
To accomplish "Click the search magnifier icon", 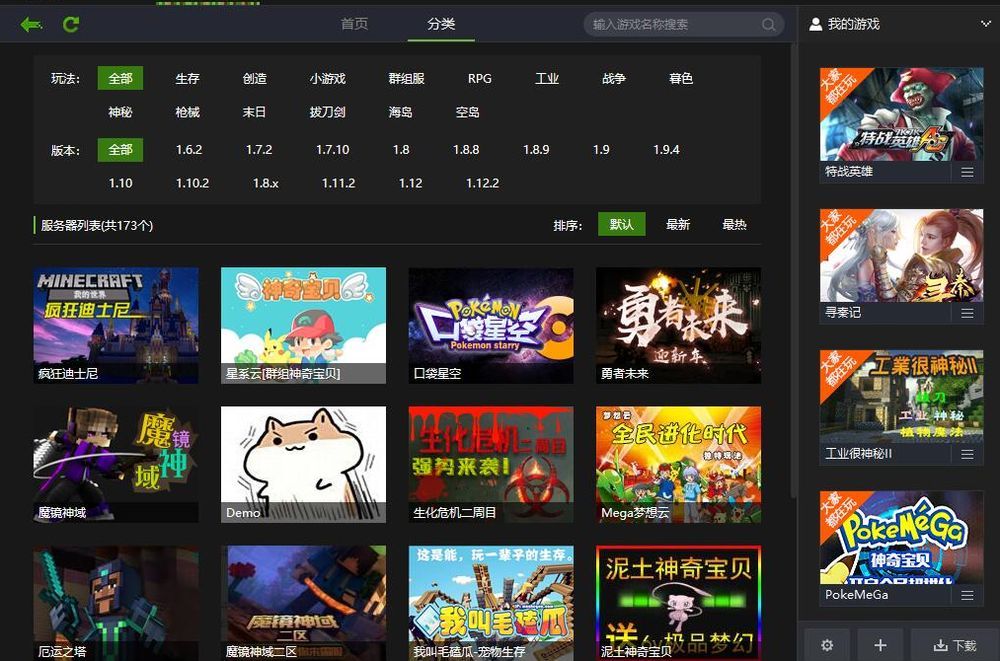I will (768, 24).
